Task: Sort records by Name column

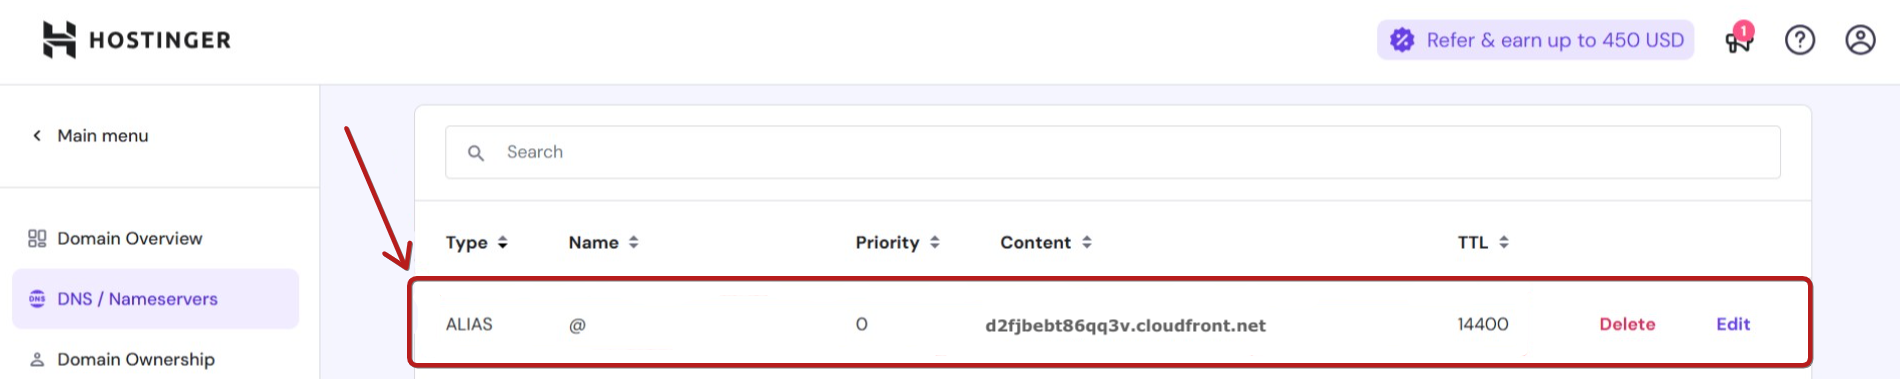Action: click(x=604, y=242)
